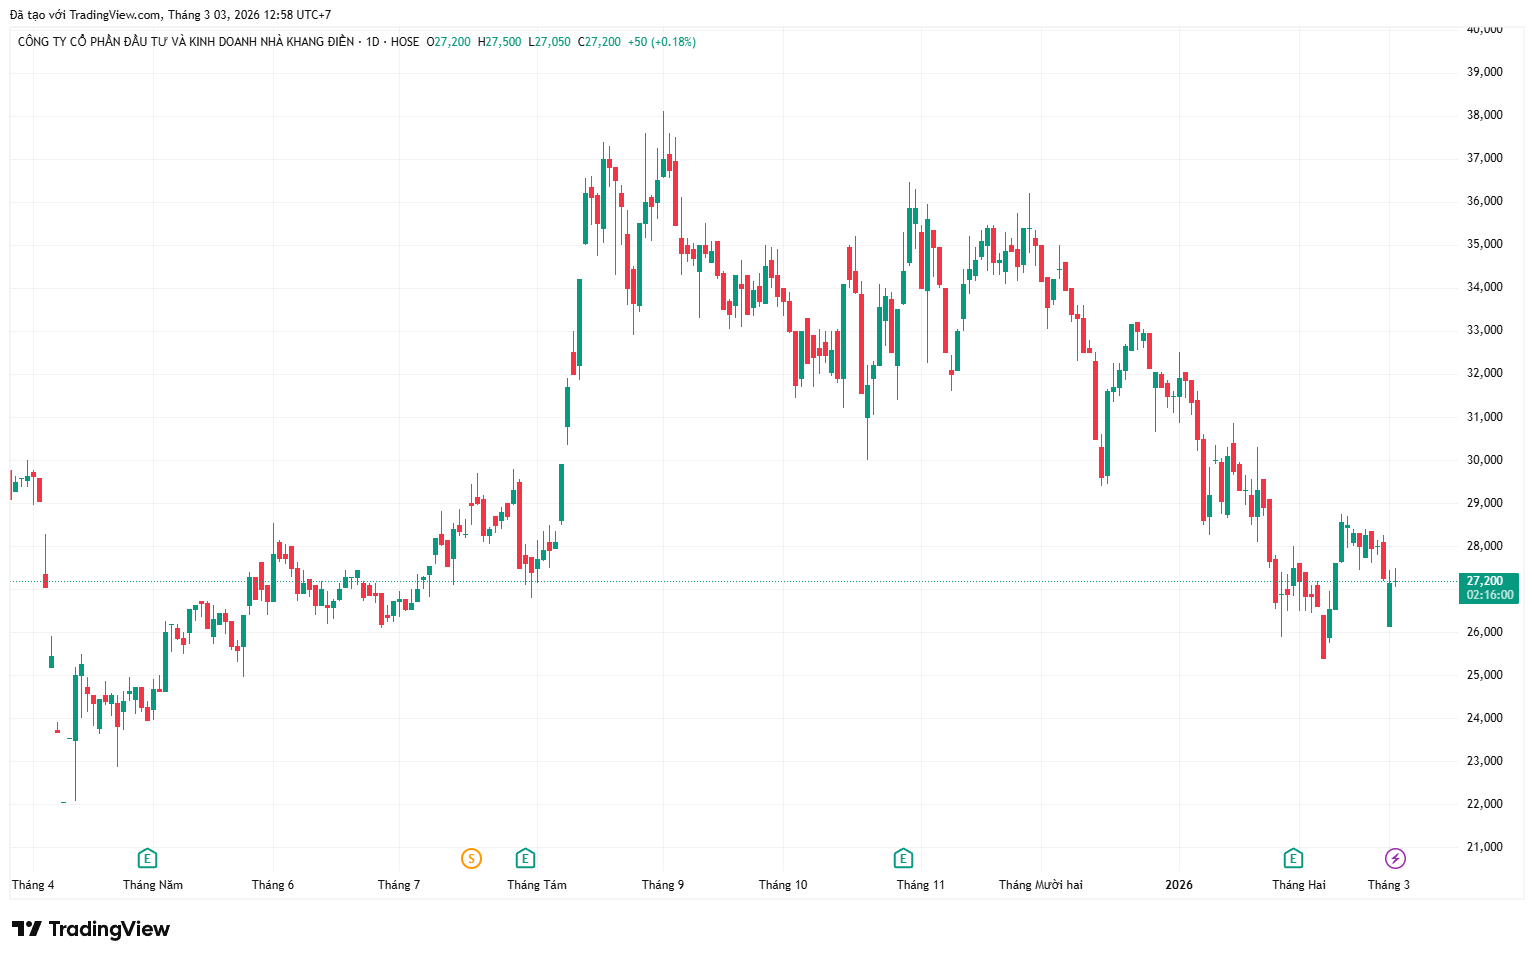Screen dimensions: 1534x959
Task: Click the company name in chart header
Action: point(186,42)
